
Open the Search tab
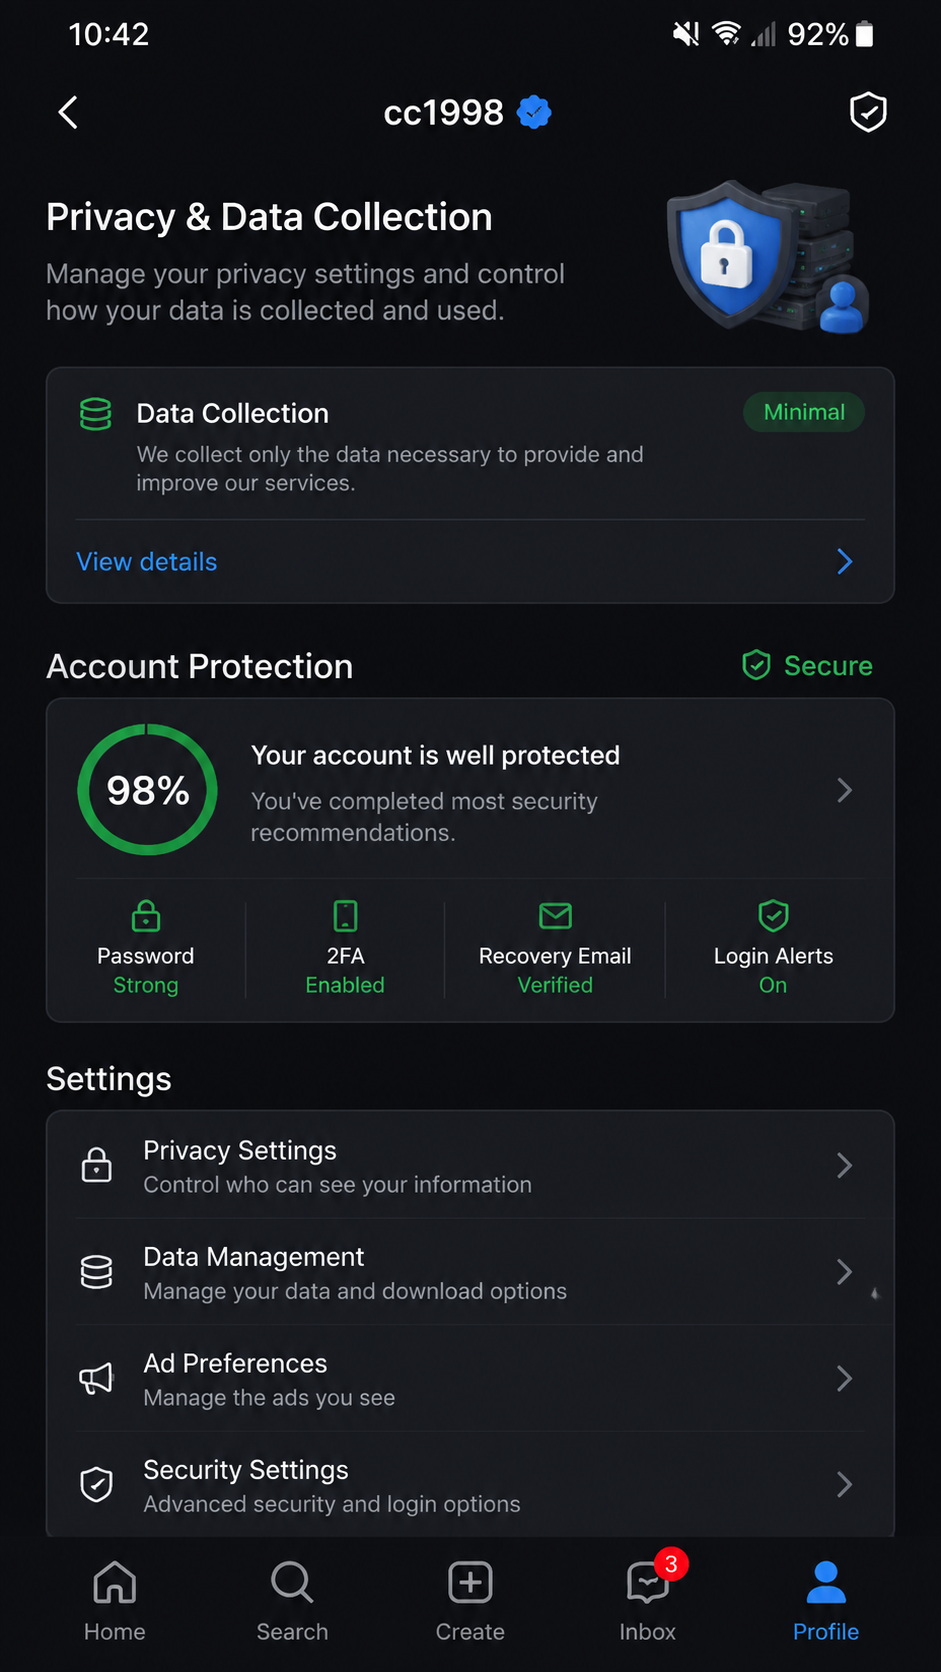[x=292, y=1602]
